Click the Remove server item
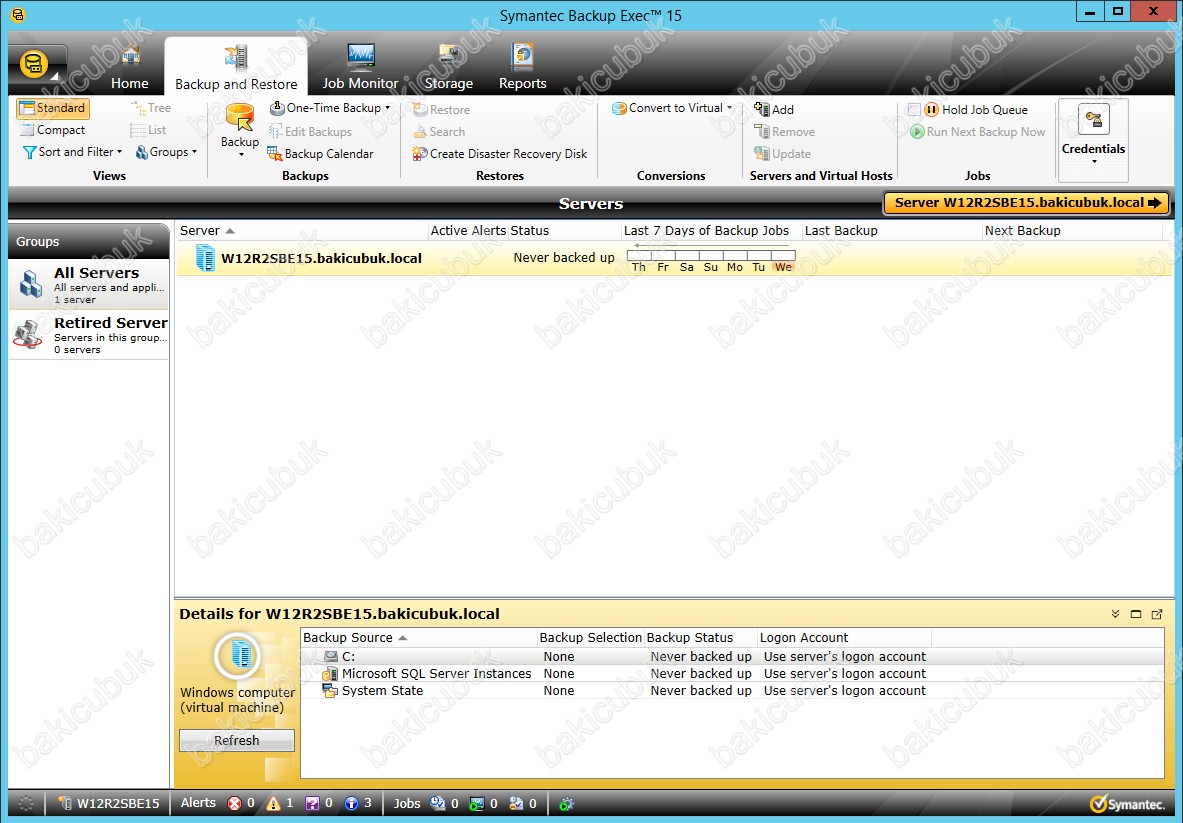 [x=784, y=131]
